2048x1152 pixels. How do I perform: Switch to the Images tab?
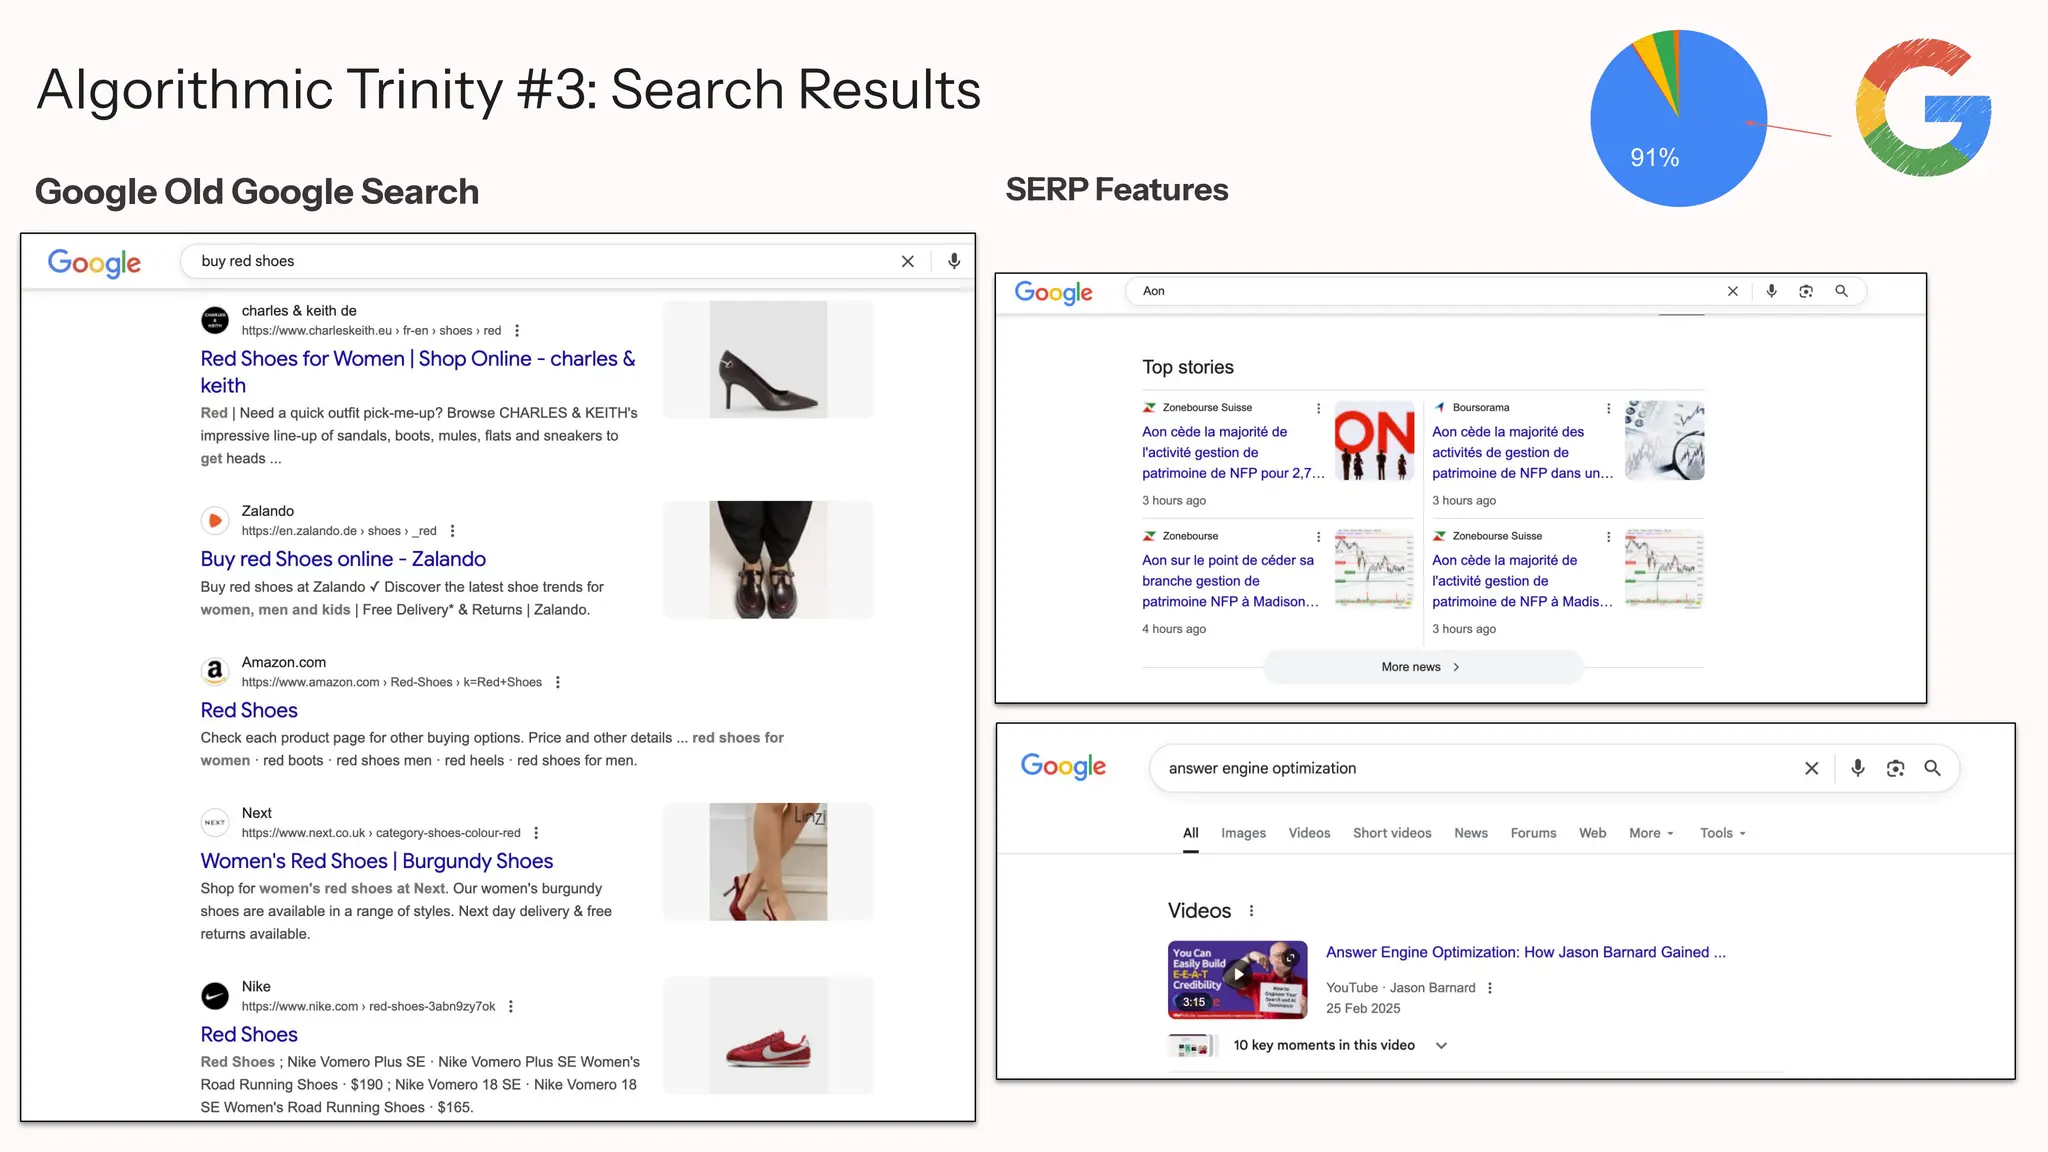pyautogui.click(x=1243, y=833)
